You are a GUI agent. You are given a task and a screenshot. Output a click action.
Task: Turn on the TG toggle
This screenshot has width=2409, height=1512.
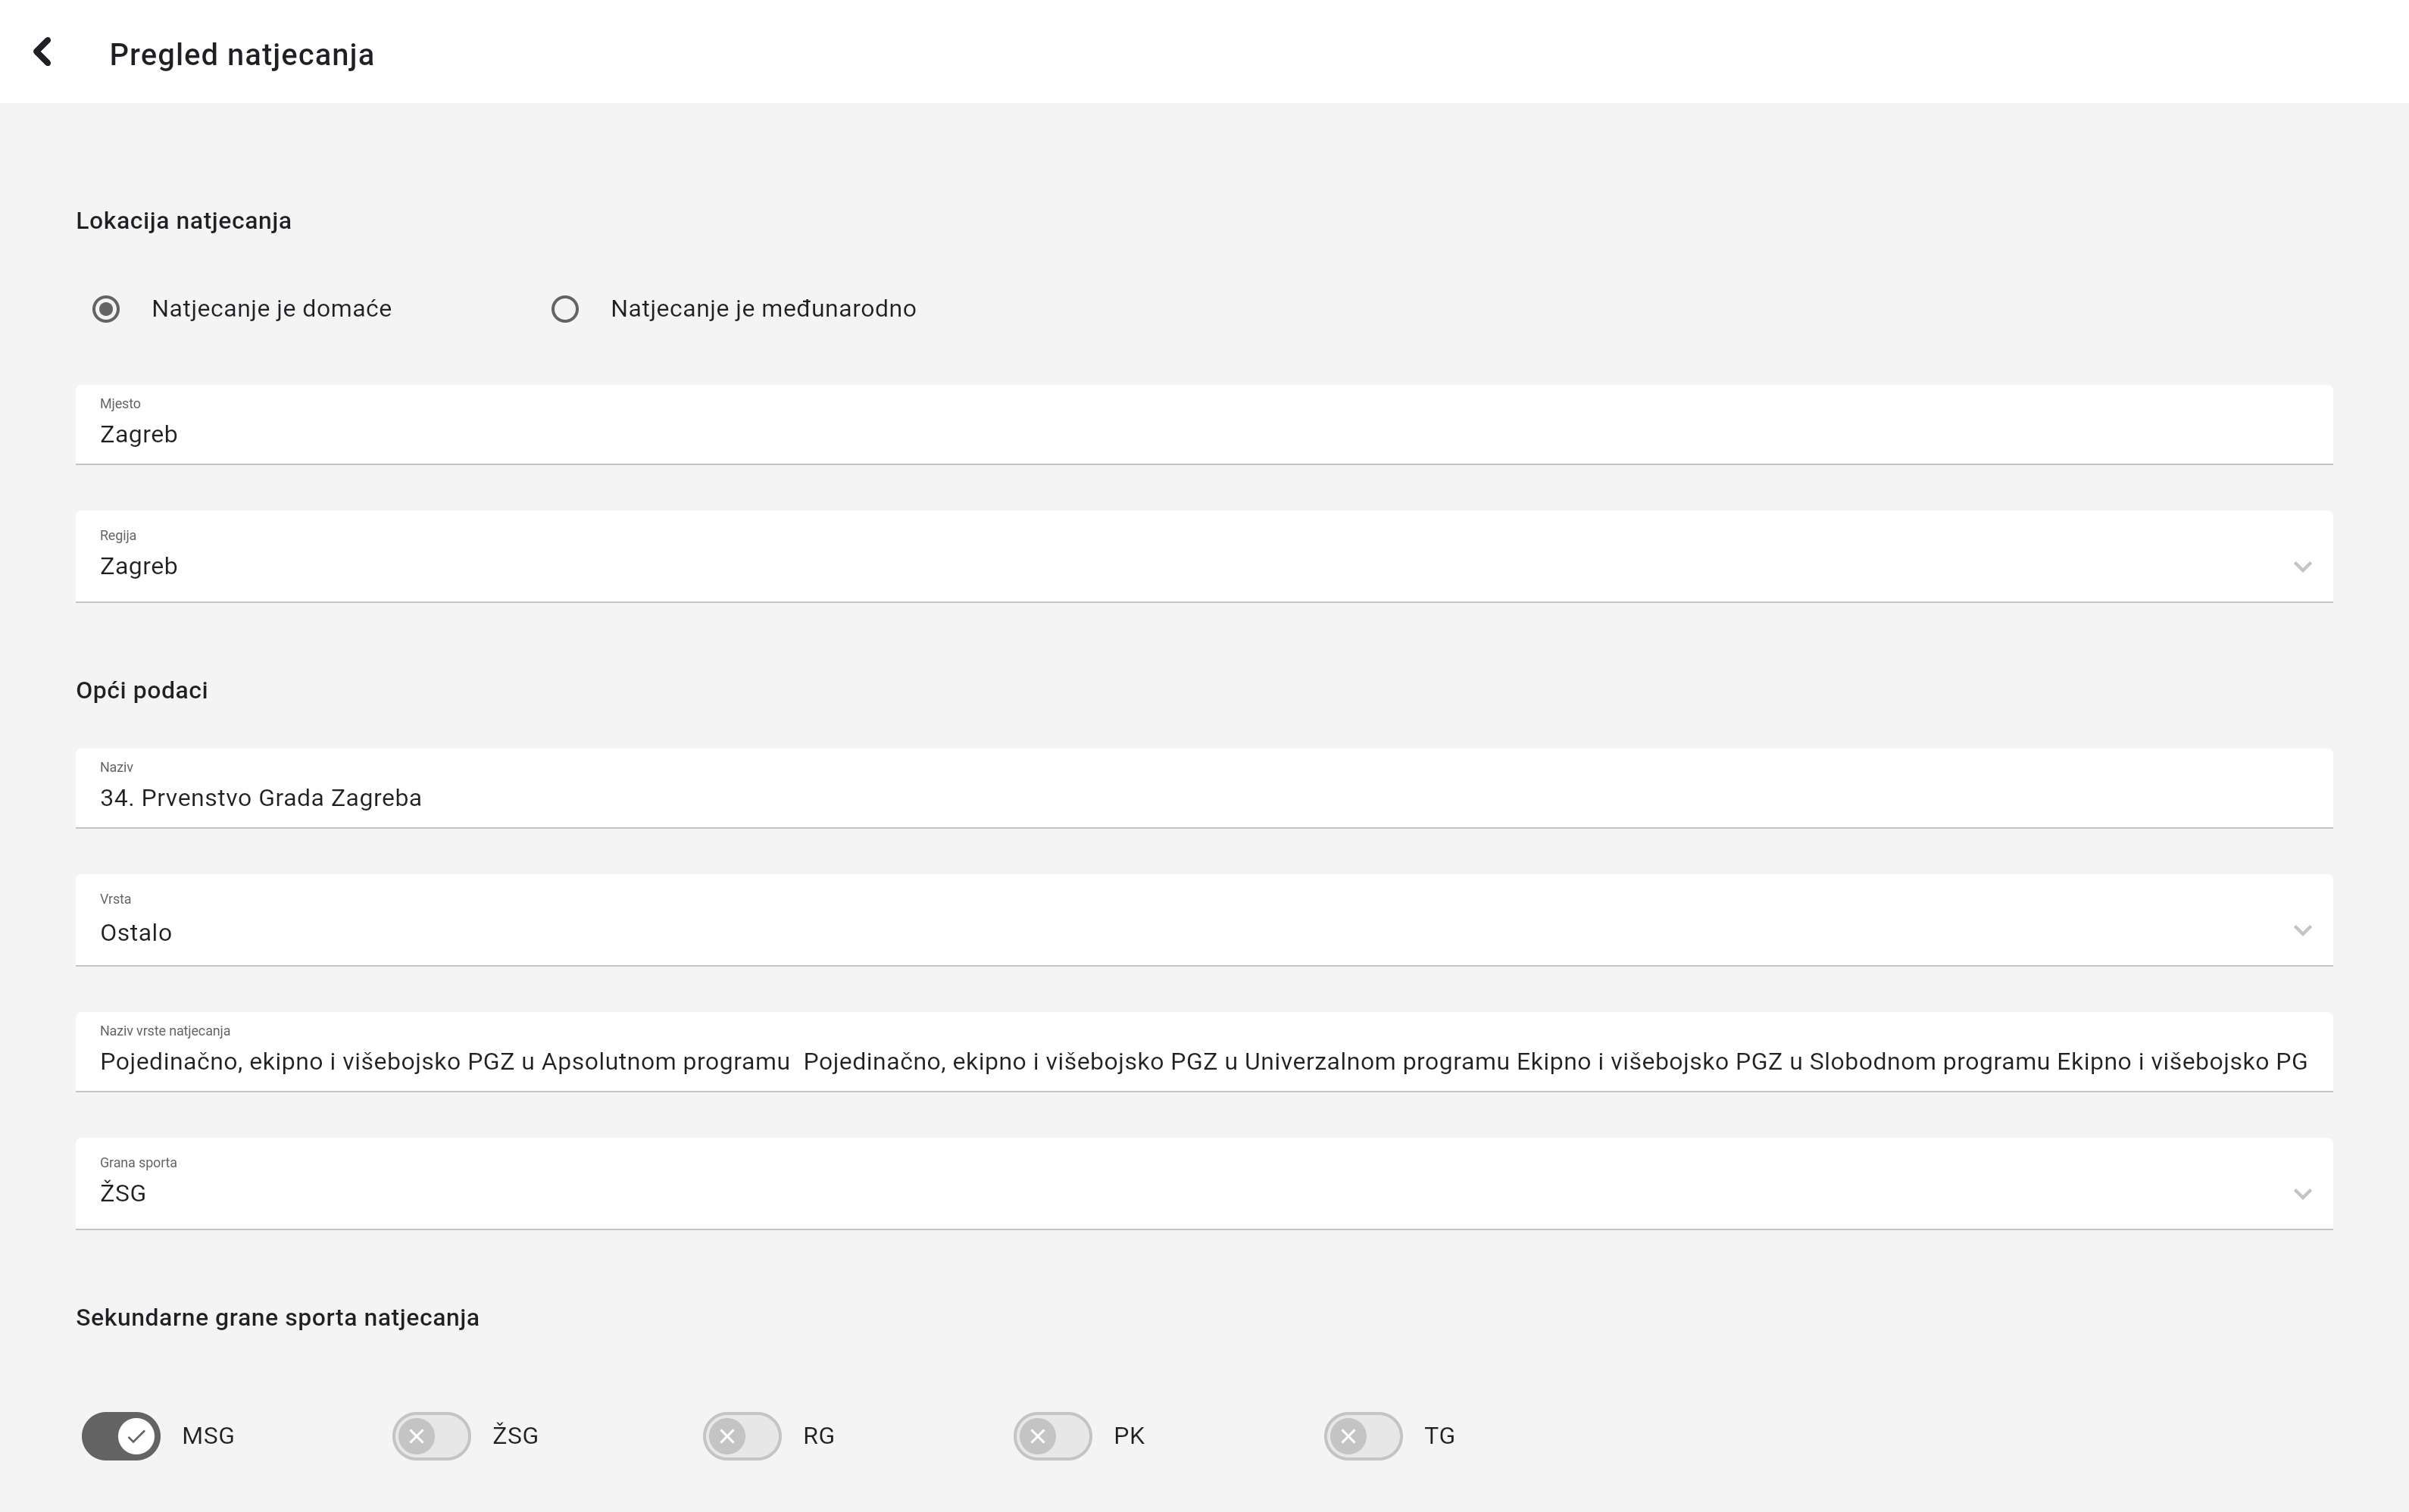(x=1363, y=1436)
